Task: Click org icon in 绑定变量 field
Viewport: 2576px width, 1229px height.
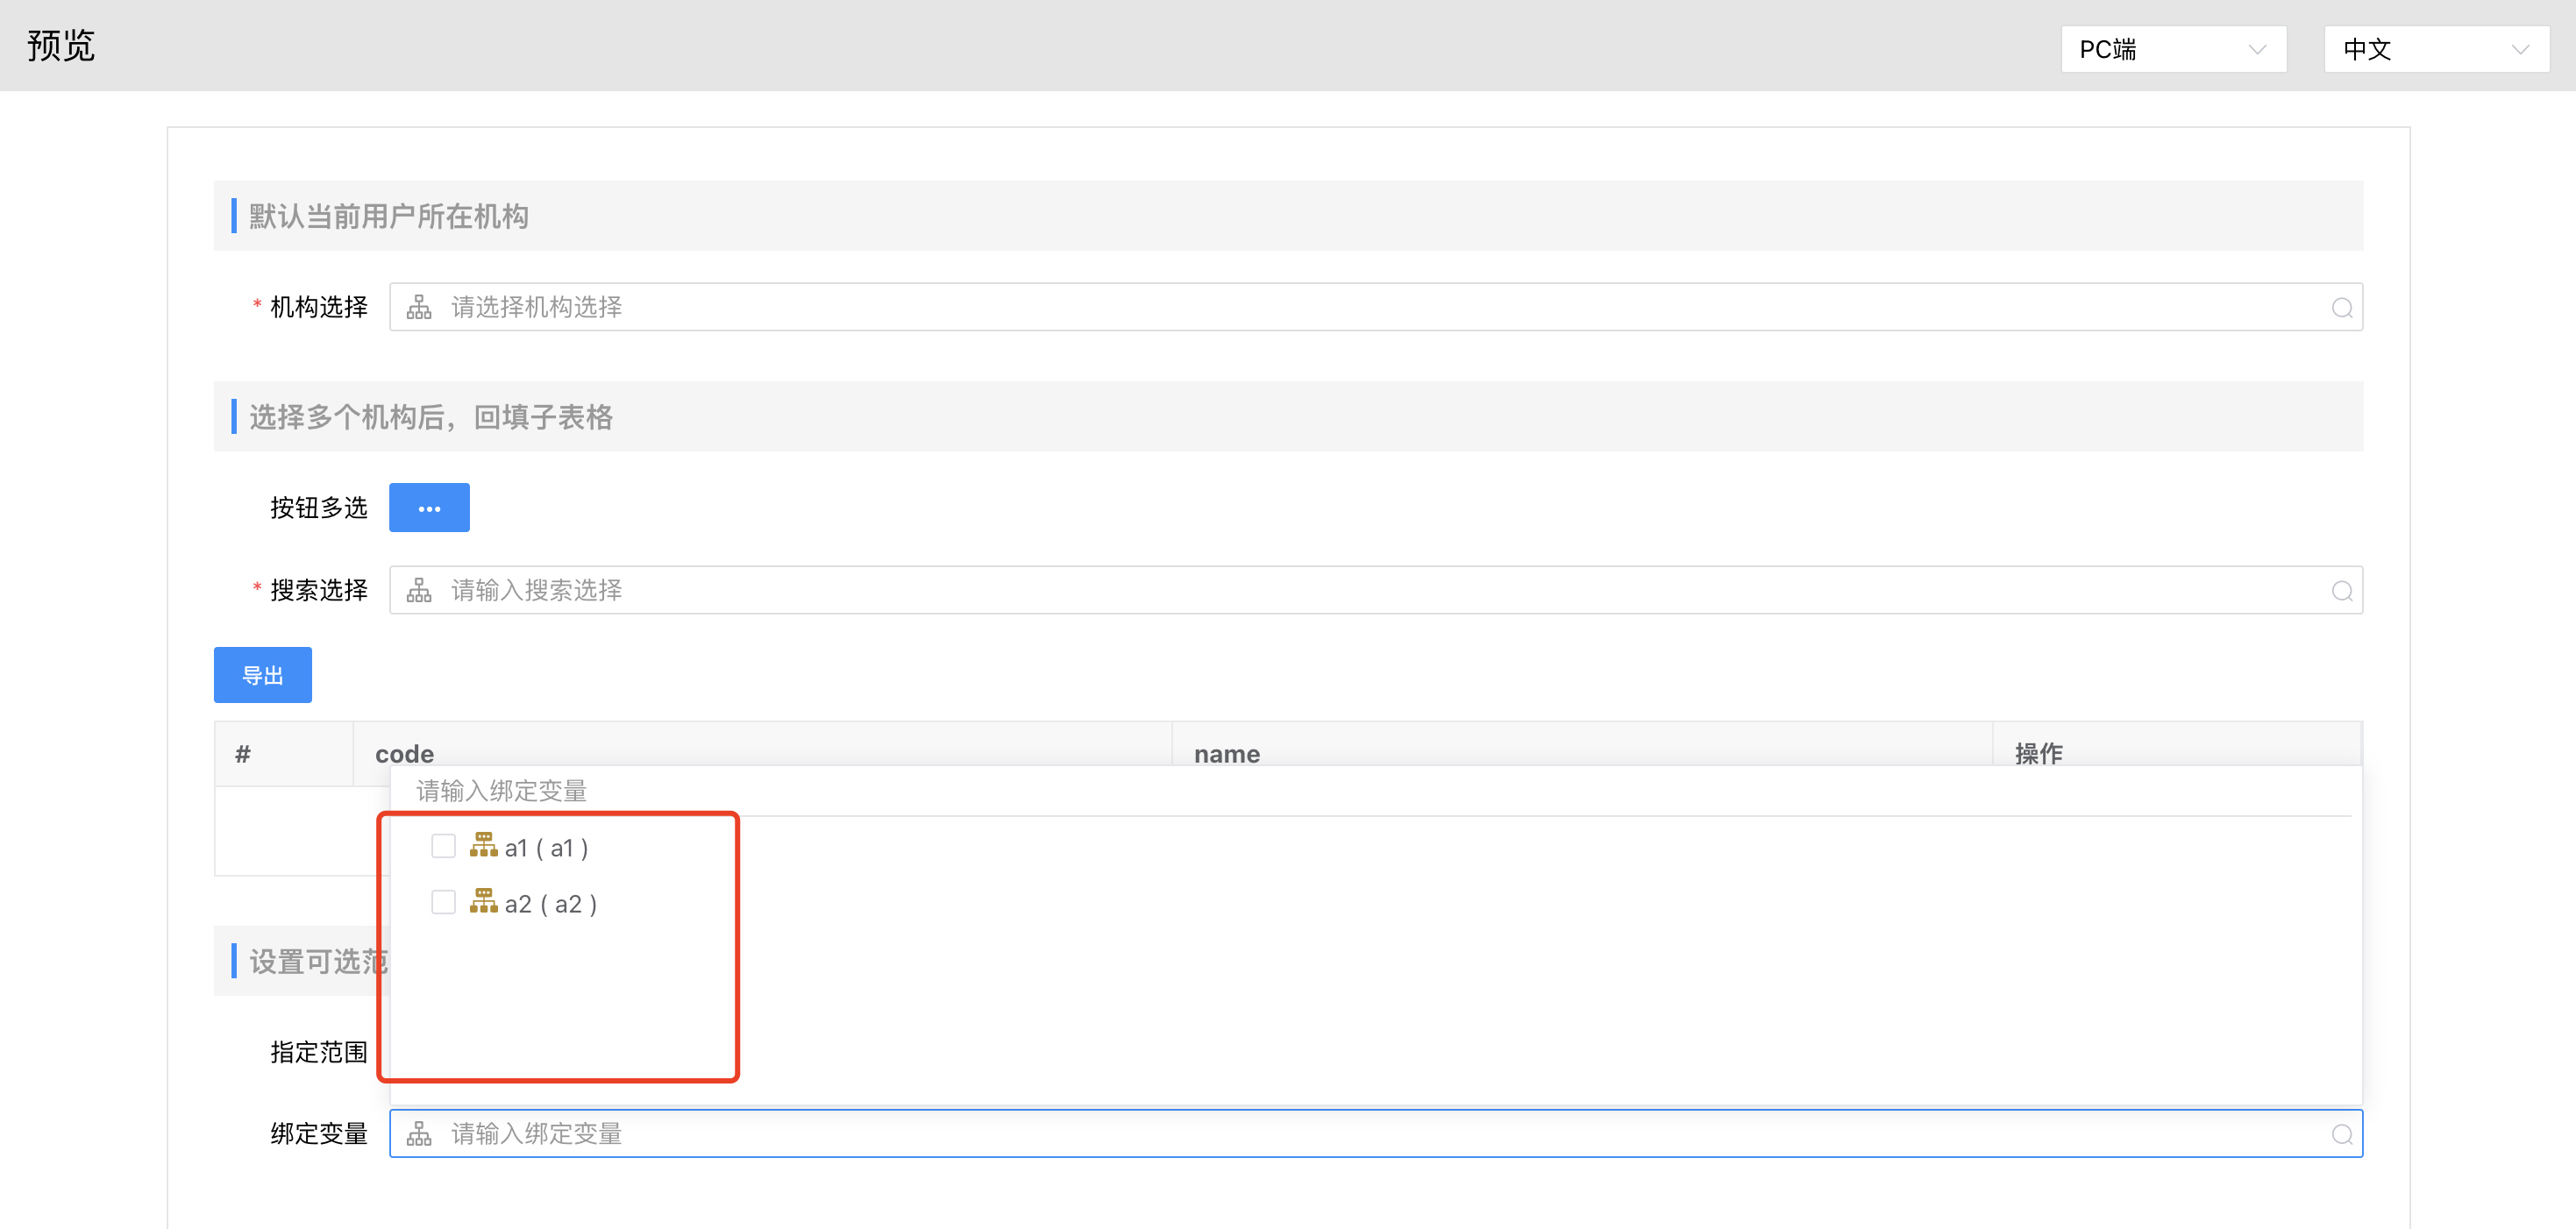Action: [x=419, y=1134]
